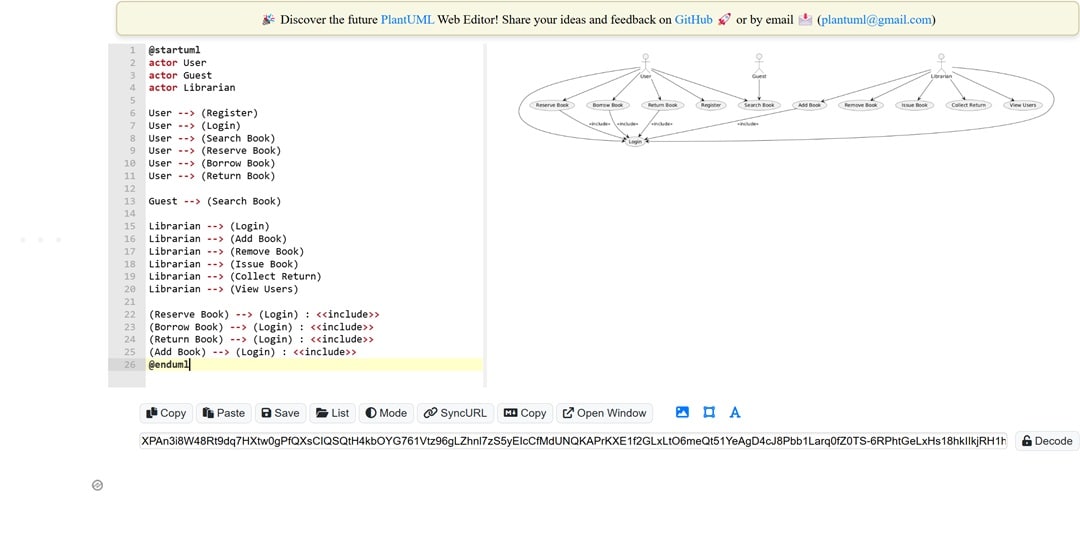1080x543 pixels.
Task: Click the Copy button beside Paste
Action: click(166, 413)
